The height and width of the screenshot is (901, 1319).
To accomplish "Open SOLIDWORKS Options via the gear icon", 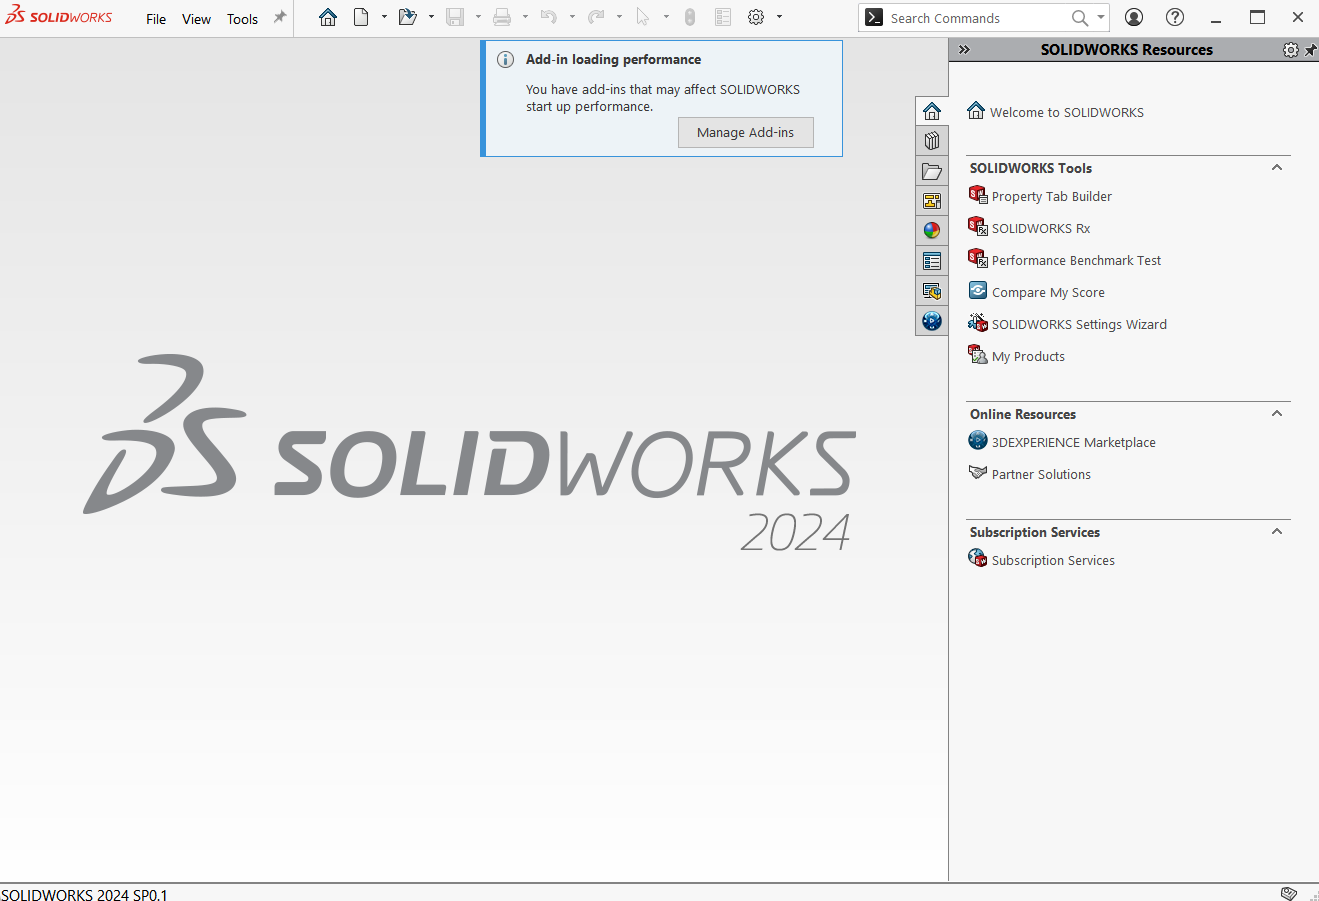I will click(757, 16).
